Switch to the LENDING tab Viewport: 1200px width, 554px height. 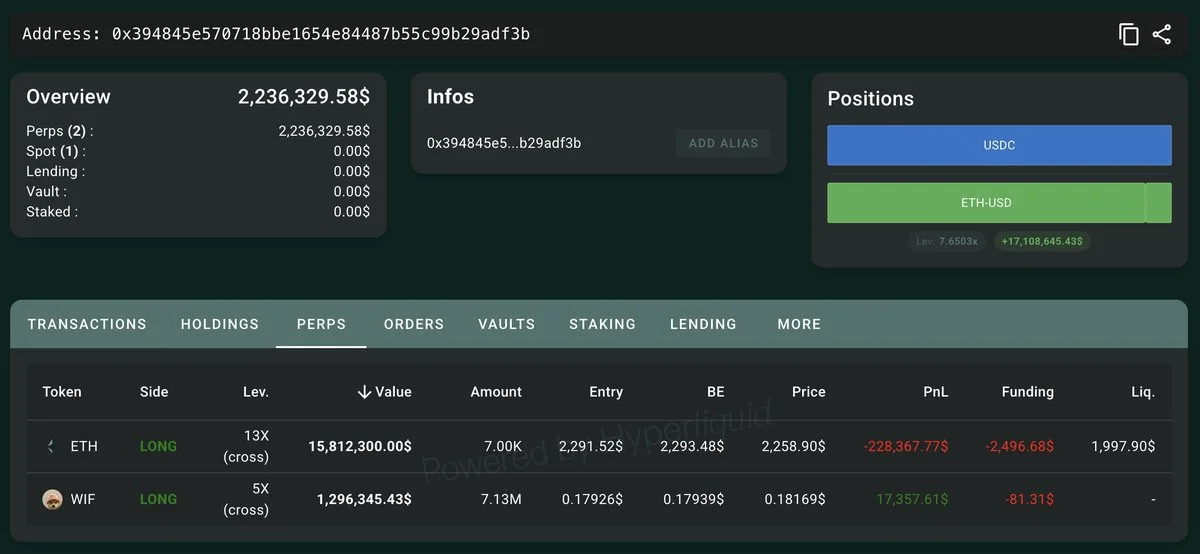point(703,324)
